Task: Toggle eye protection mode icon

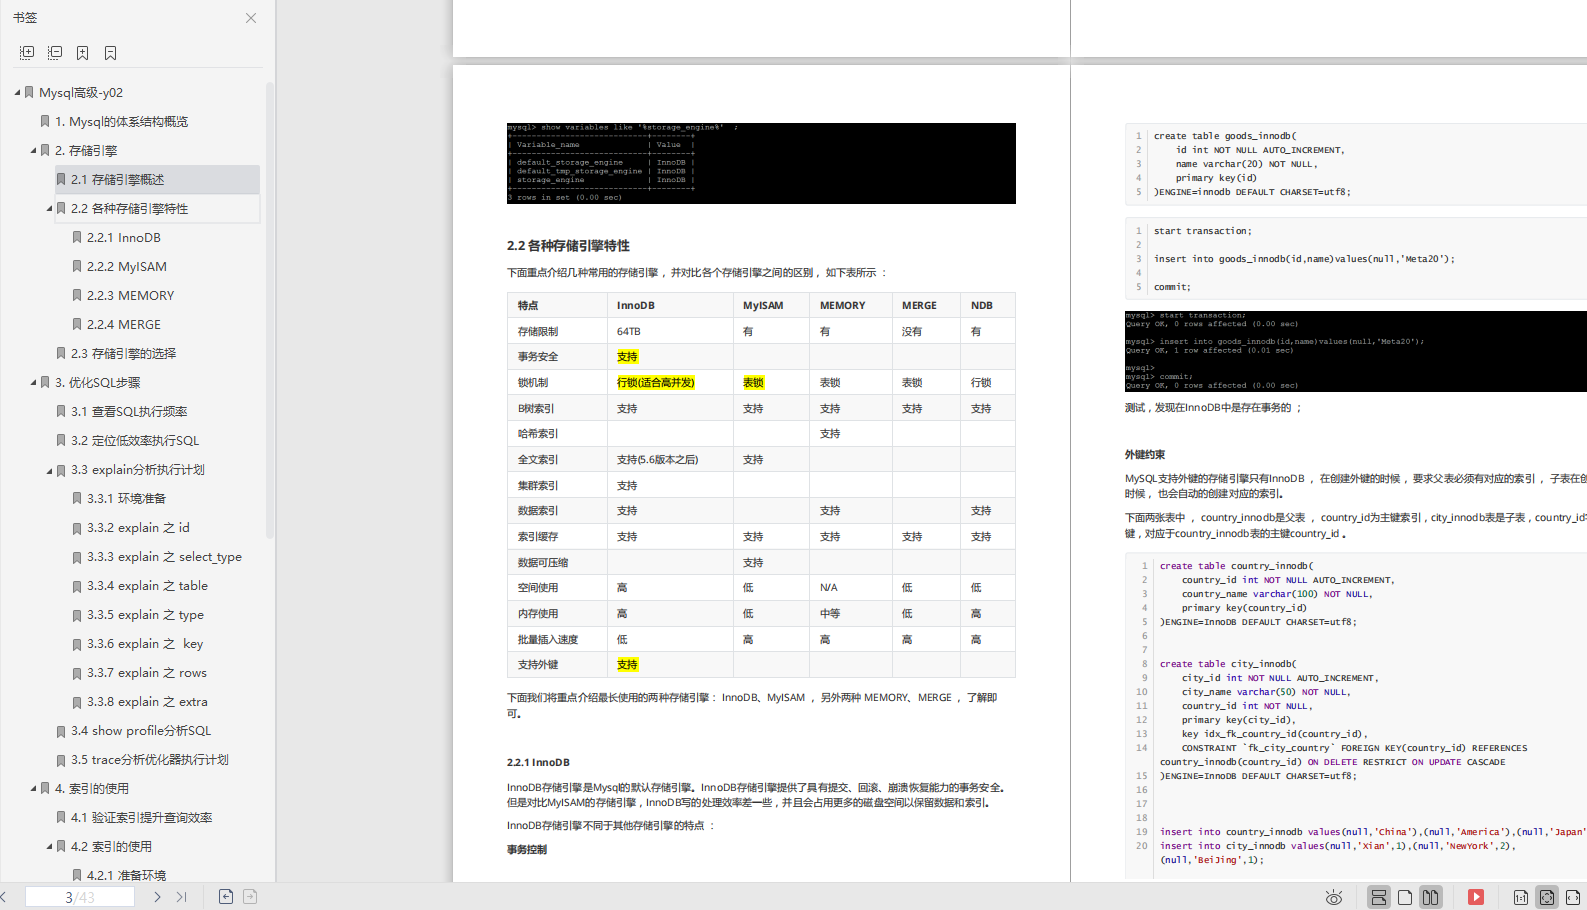Action: click(1334, 897)
